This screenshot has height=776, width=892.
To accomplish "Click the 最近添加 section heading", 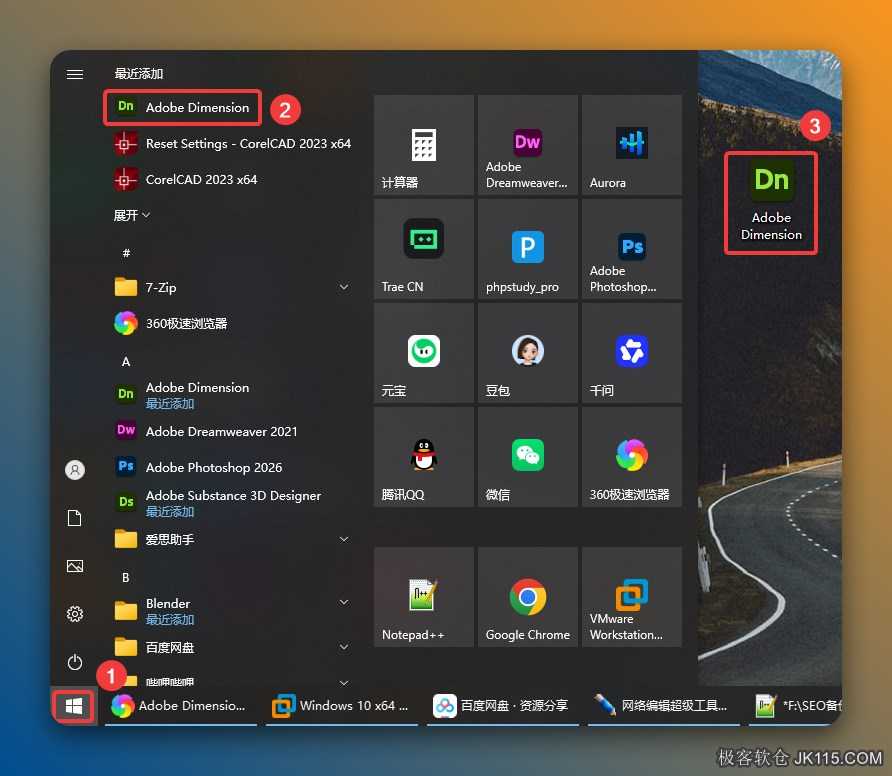I will (139, 73).
